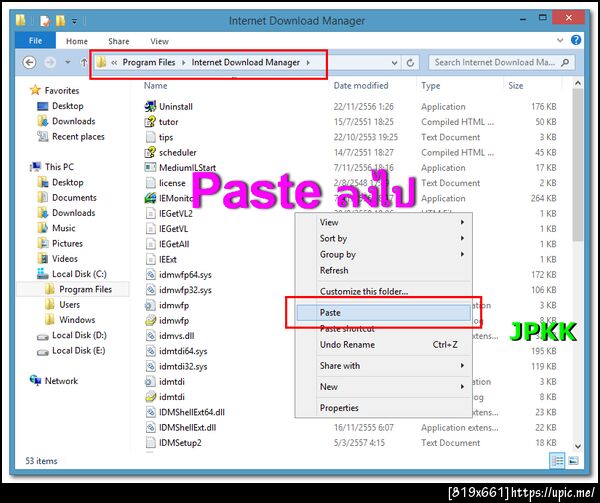This screenshot has width=600, height=503.
Task: Click Internet Download Manager breadcrumb segment
Action: pyautogui.click(x=246, y=62)
